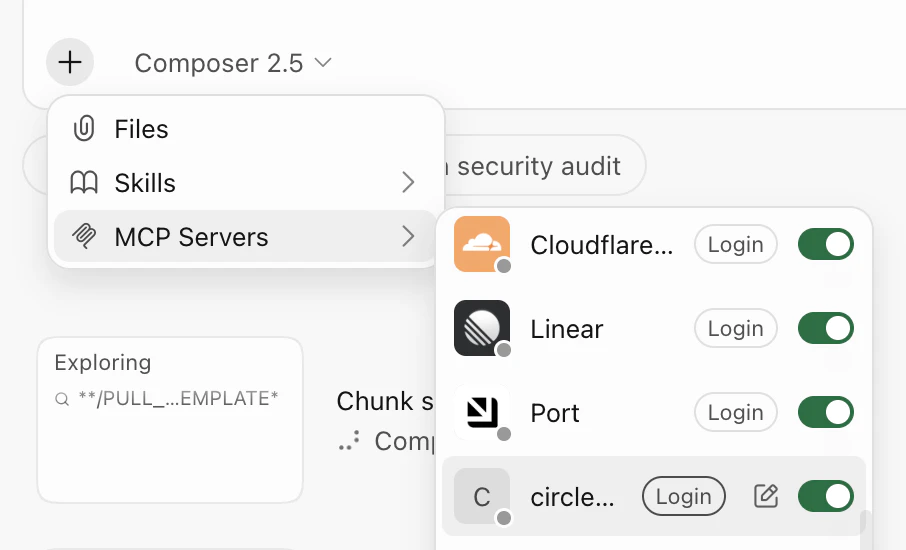Click the Cloudflare server logo
The width and height of the screenshot is (906, 550).
click(x=482, y=244)
